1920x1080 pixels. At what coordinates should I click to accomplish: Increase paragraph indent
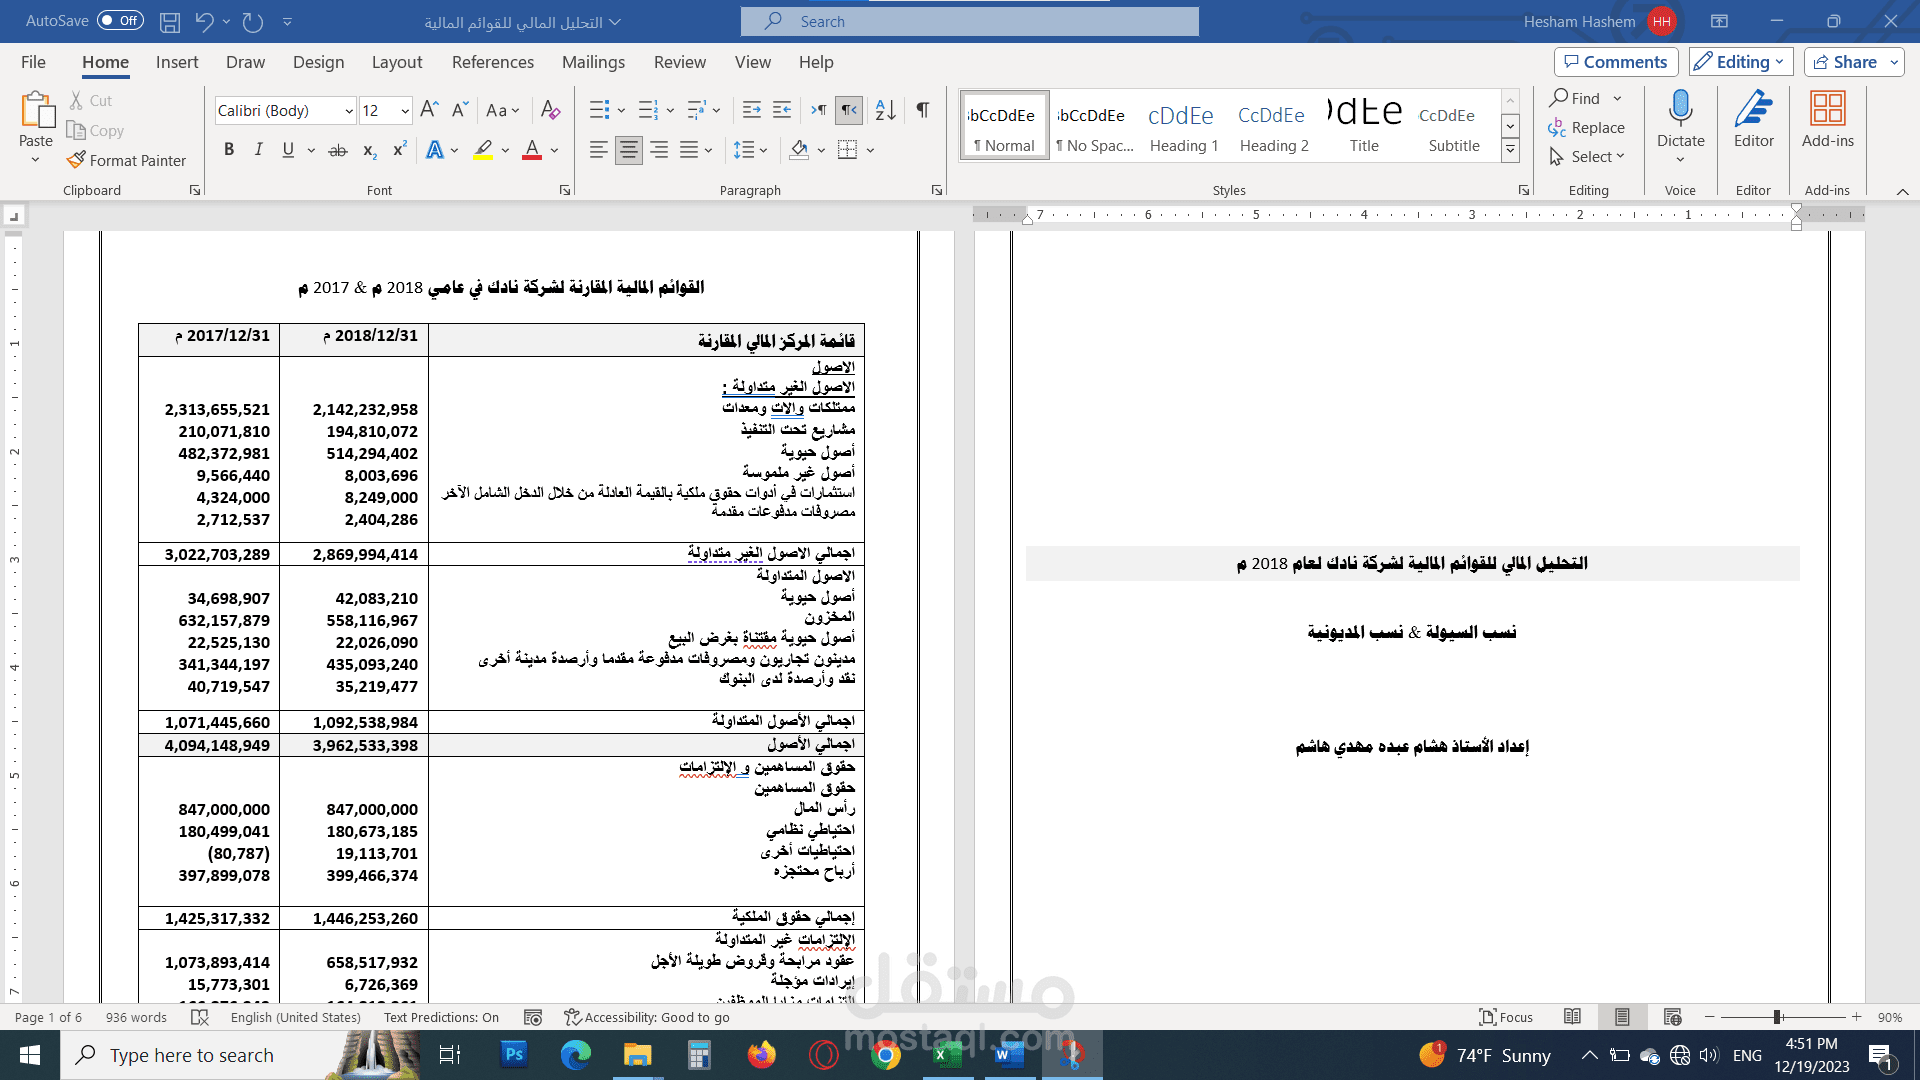tap(782, 110)
